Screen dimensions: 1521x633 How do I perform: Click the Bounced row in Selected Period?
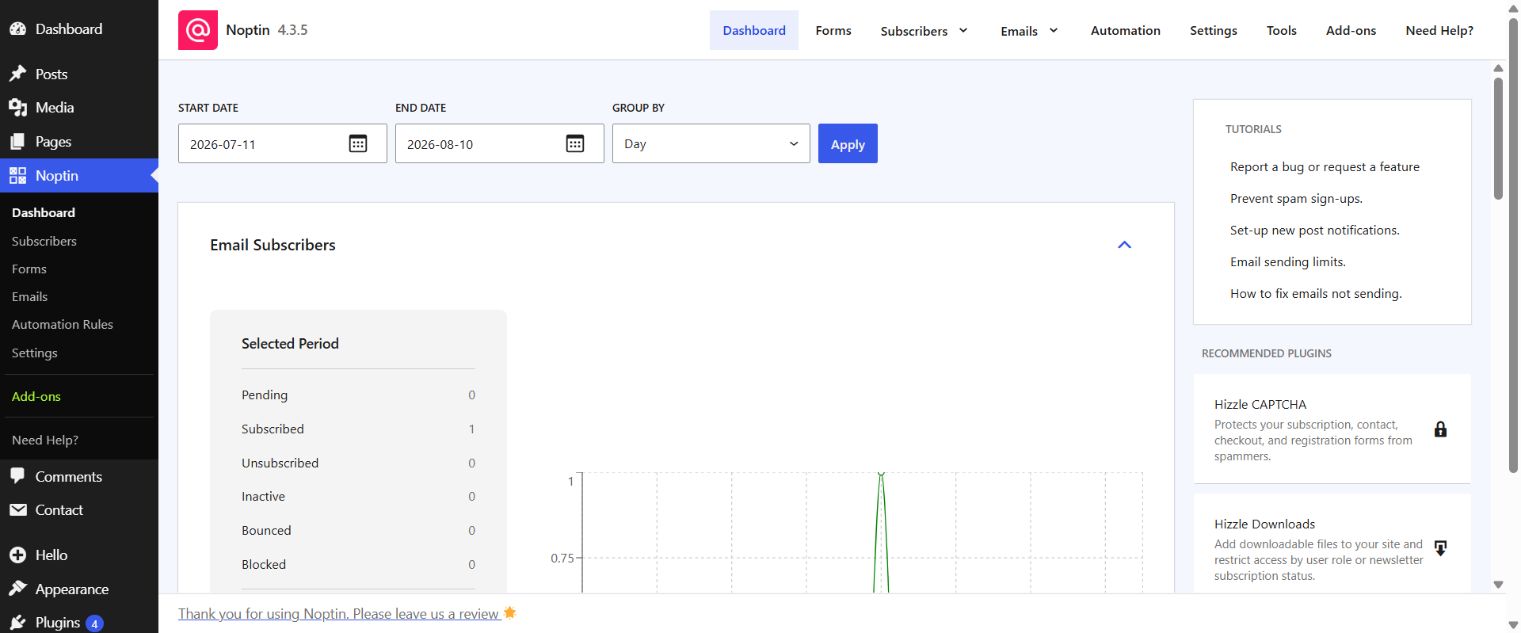point(358,531)
